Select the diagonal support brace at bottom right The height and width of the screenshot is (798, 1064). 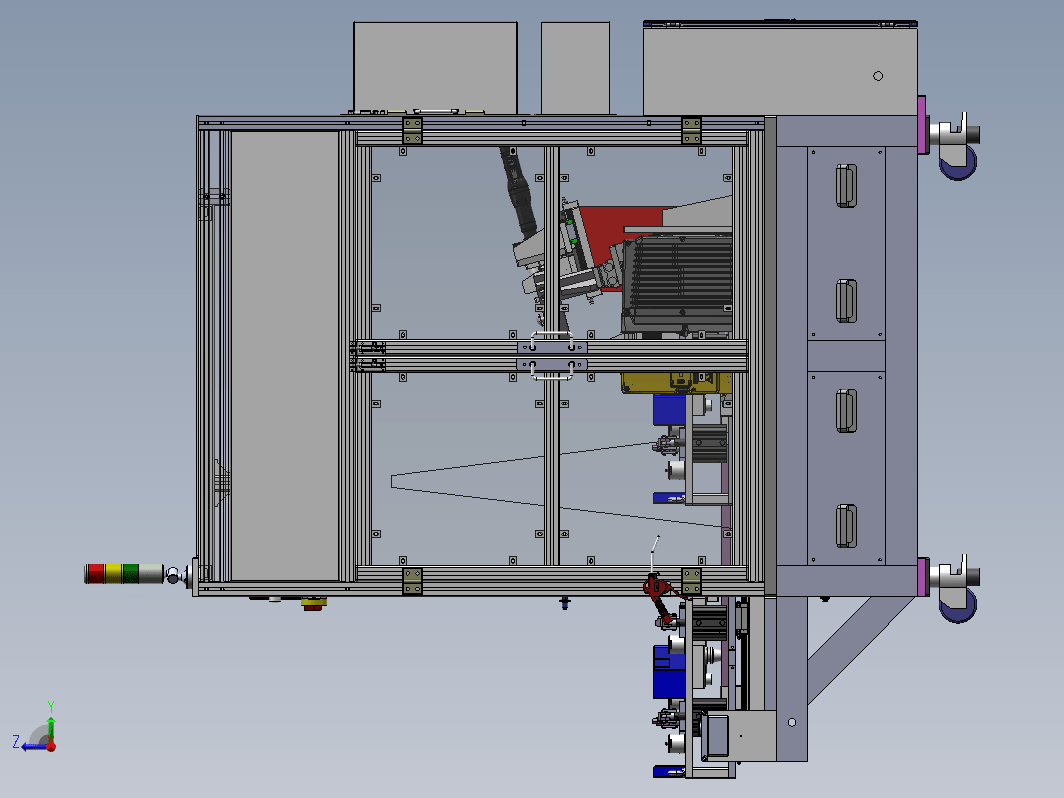click(x=860, y=650)
